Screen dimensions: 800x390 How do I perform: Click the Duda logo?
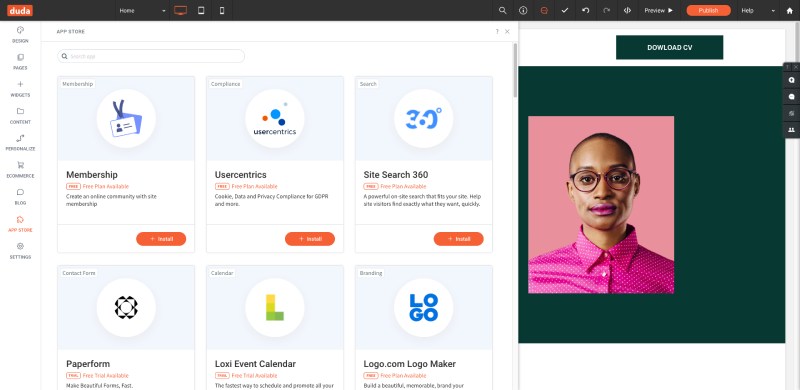pos(20,10)
